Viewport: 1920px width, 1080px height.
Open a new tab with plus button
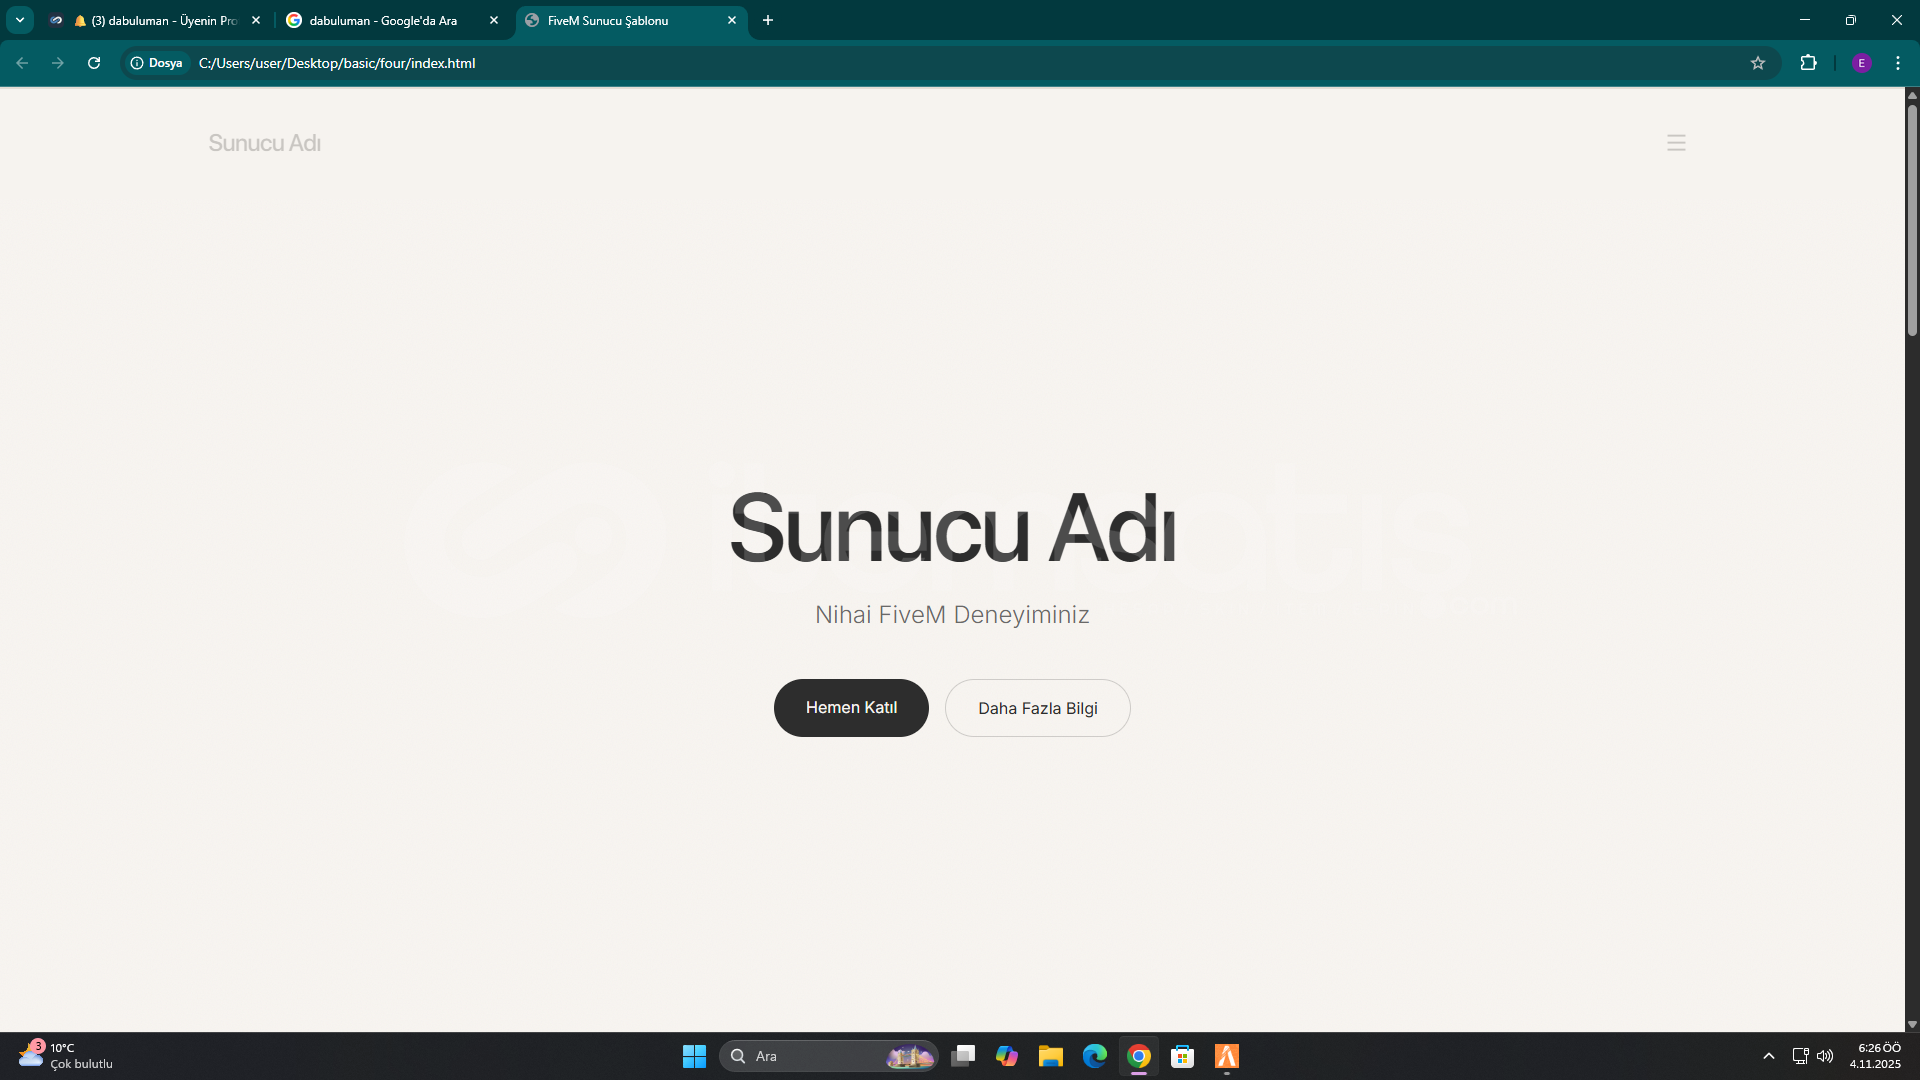coord(768,20)
